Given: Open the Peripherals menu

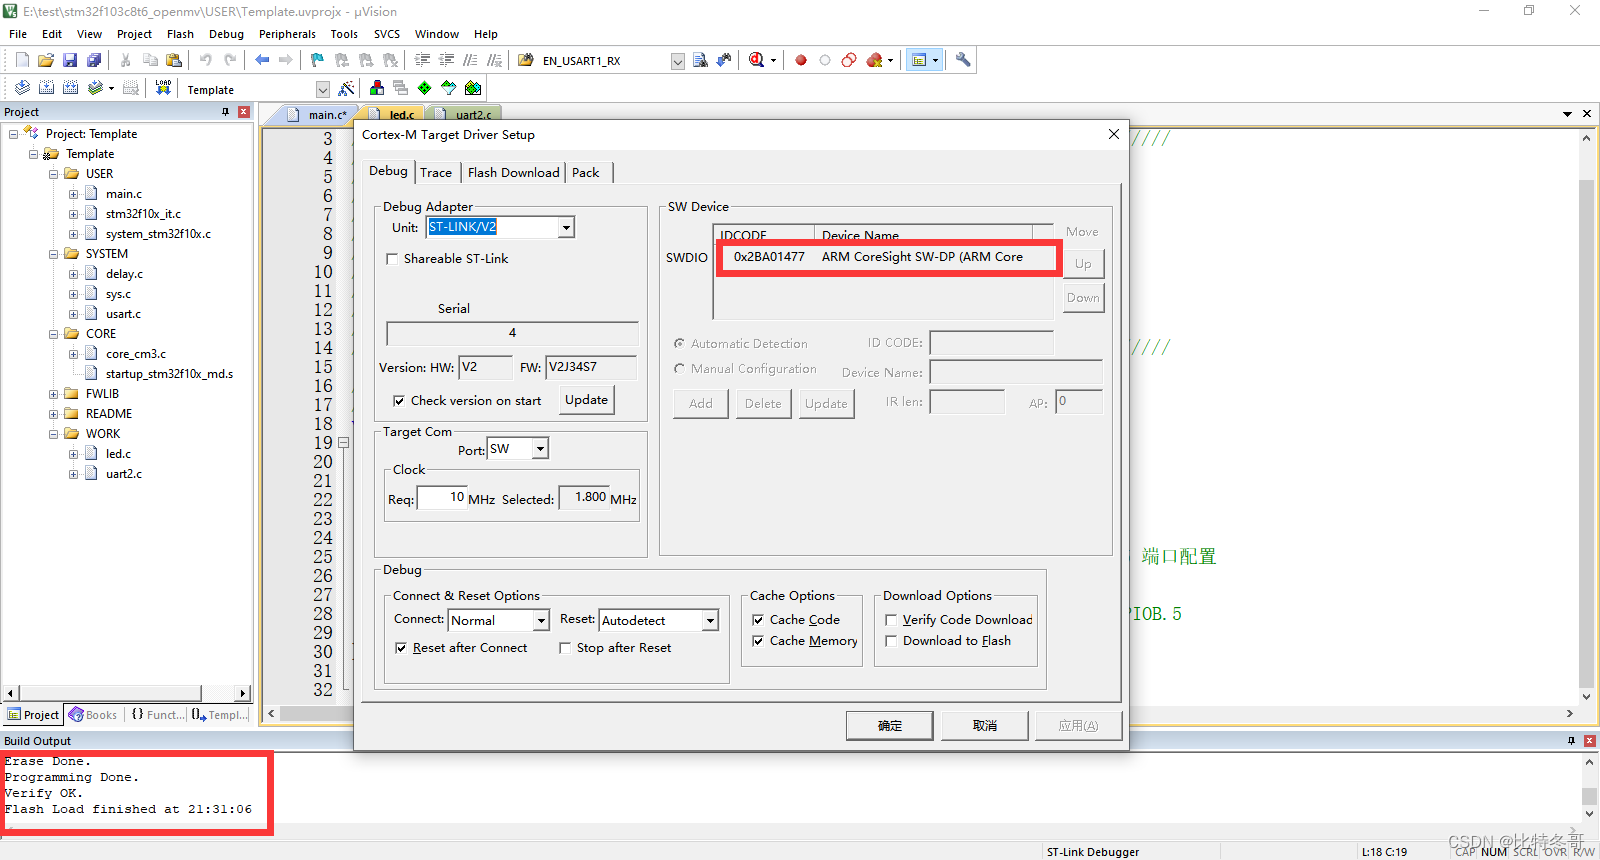Looking at the screenshot, I should (x=287, y=34).
